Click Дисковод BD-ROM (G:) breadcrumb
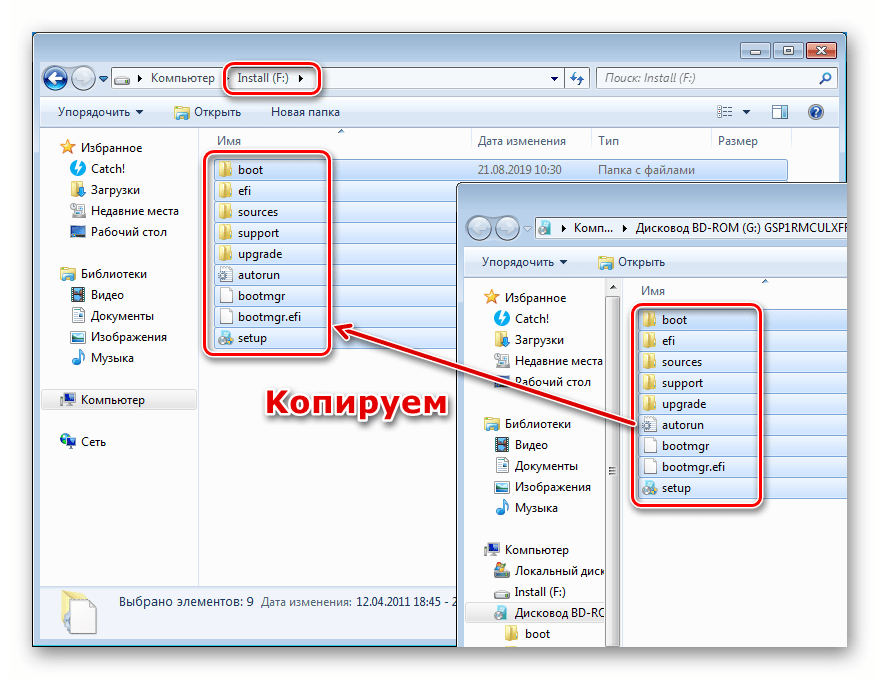This screenshot has width=879, height=679. (741, 228)
